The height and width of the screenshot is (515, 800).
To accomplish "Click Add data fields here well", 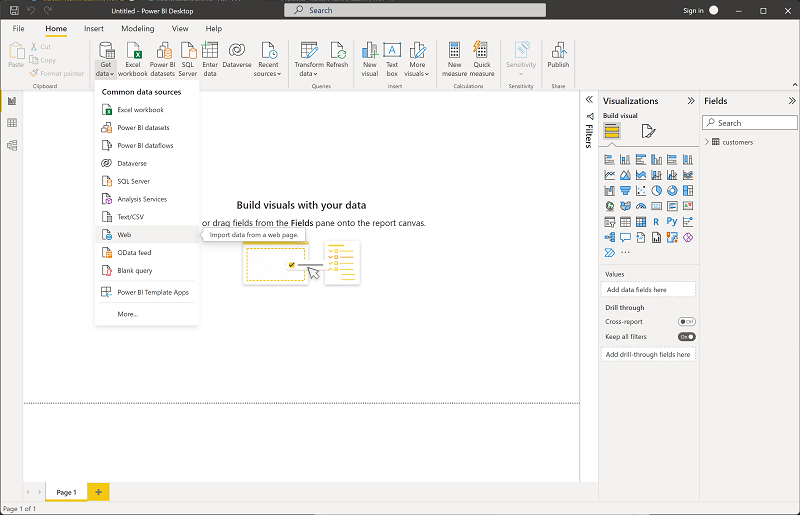I will tap(648, 289).
